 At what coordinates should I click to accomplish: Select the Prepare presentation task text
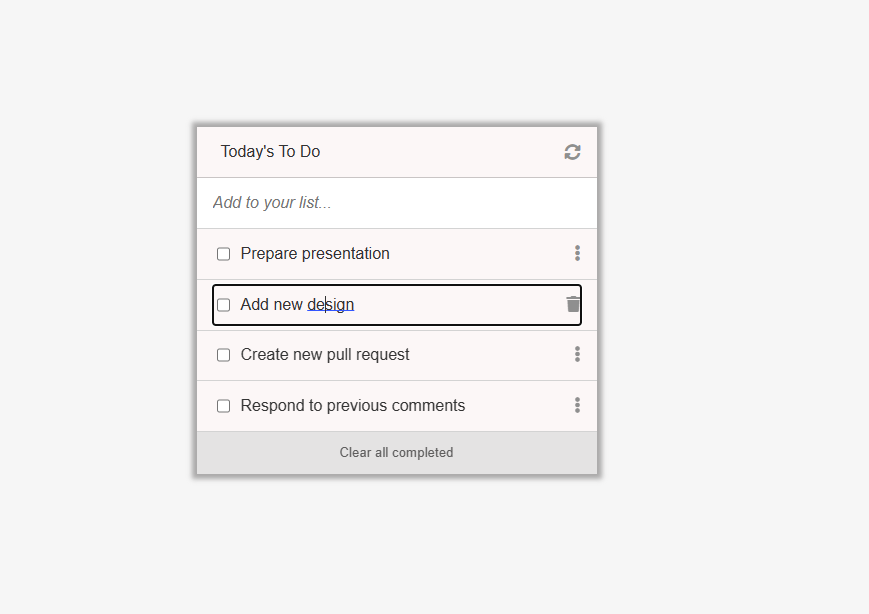click(x=315, y=254)
